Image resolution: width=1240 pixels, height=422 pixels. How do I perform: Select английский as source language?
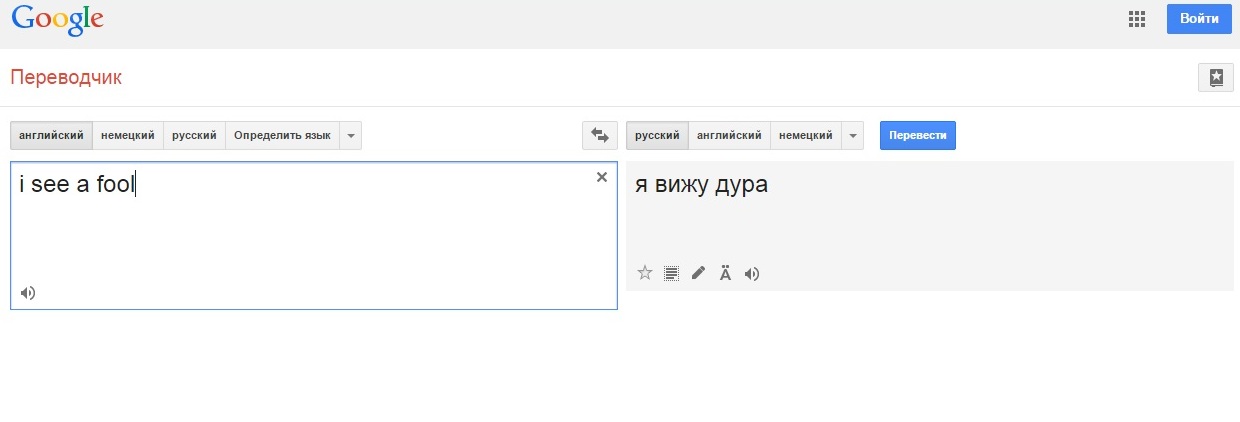point(51,135)
